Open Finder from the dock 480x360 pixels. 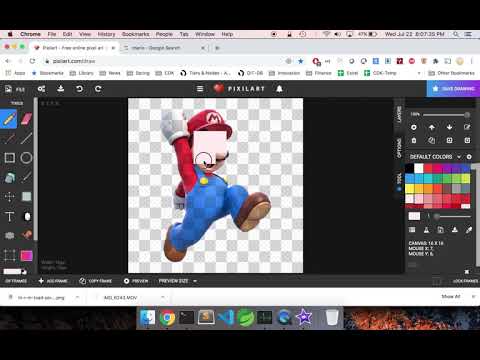pyautogui.click(x=147, y=318)
